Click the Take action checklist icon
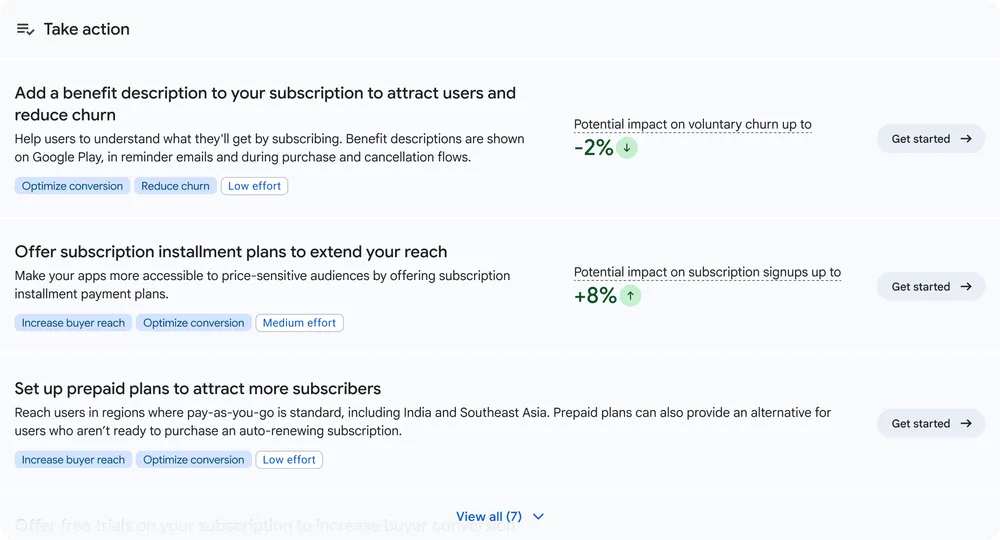Viewport: 1000px width, 540px height. 25,29
